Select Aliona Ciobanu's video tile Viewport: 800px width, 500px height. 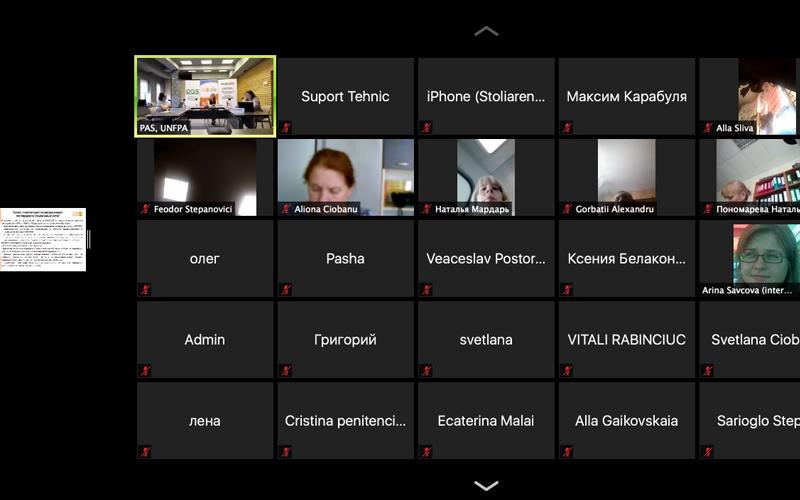click(x=345, y=176)
